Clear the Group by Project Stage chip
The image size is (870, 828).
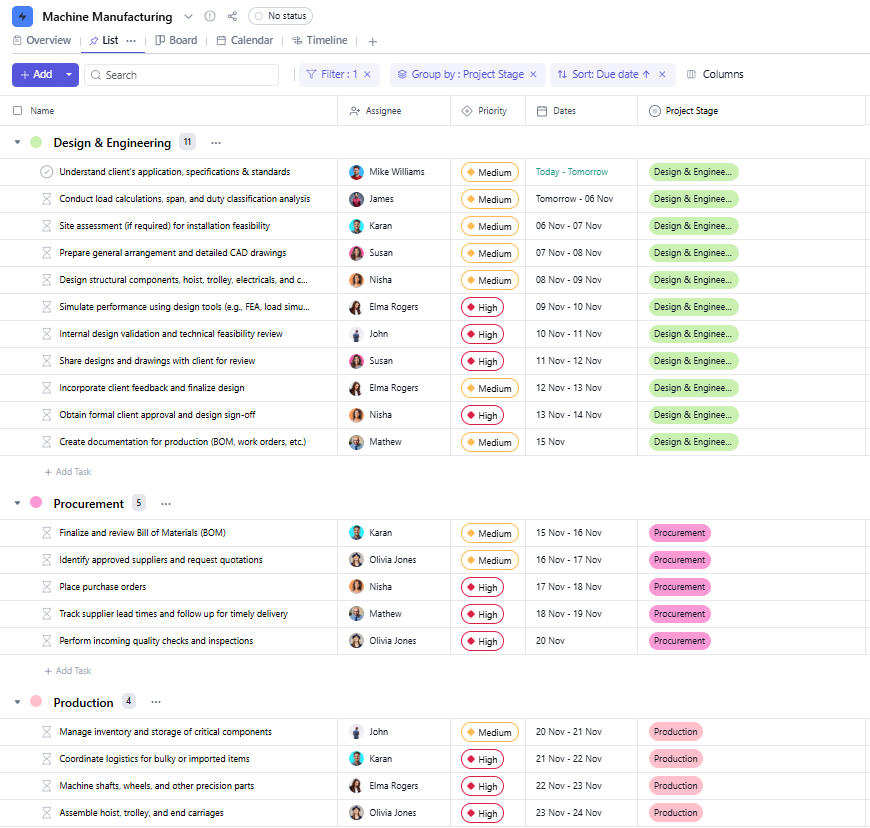click(533, 74)
